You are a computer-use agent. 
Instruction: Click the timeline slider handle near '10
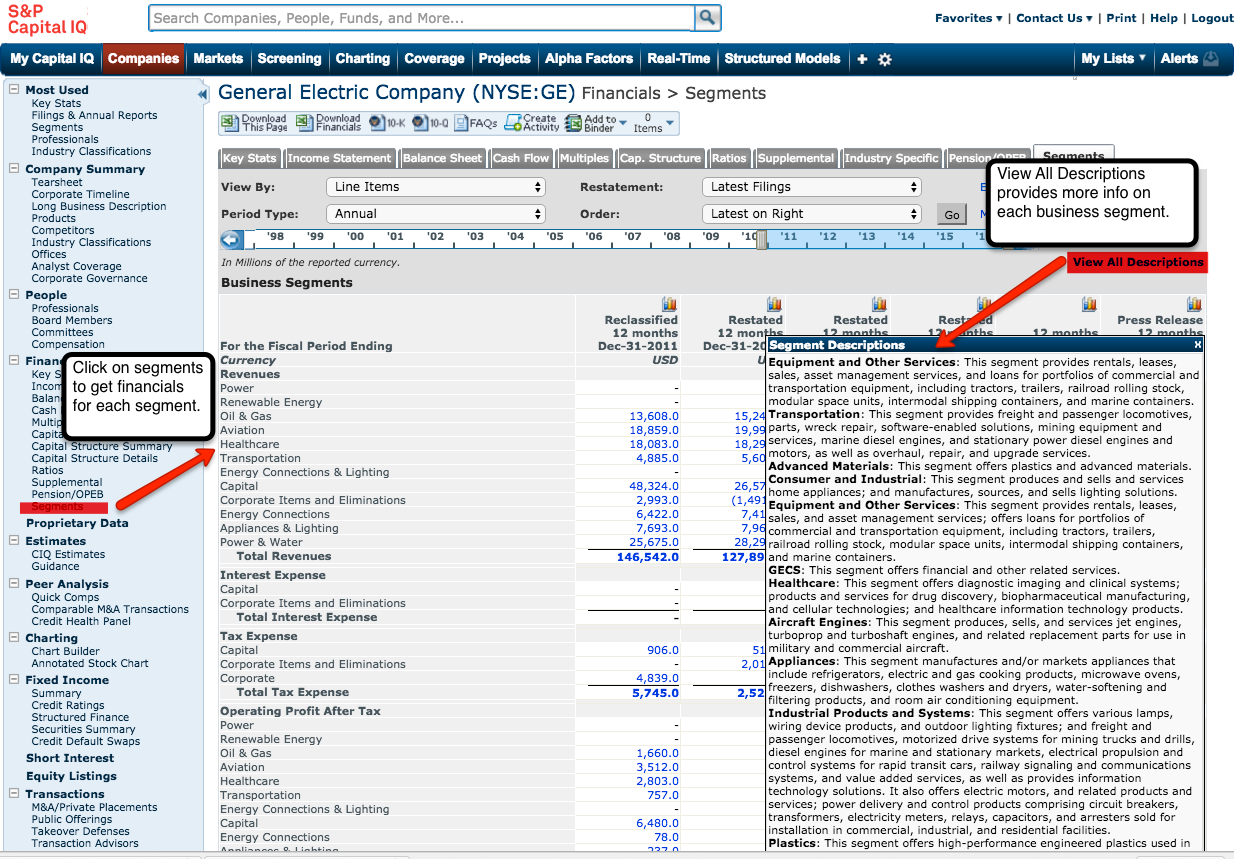click(x=762, y=240)
